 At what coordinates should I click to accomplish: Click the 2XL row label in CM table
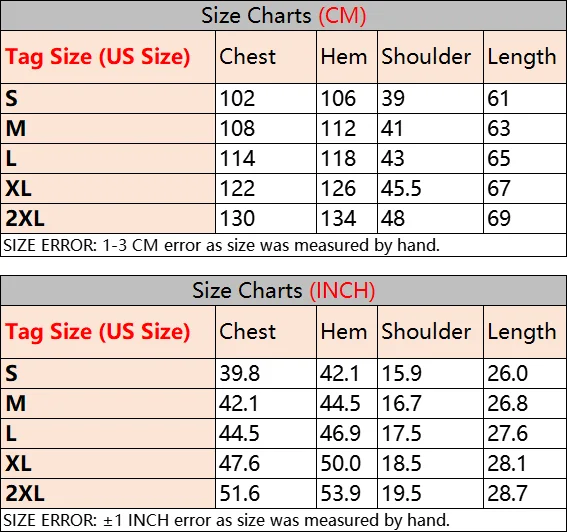(25, 218)
